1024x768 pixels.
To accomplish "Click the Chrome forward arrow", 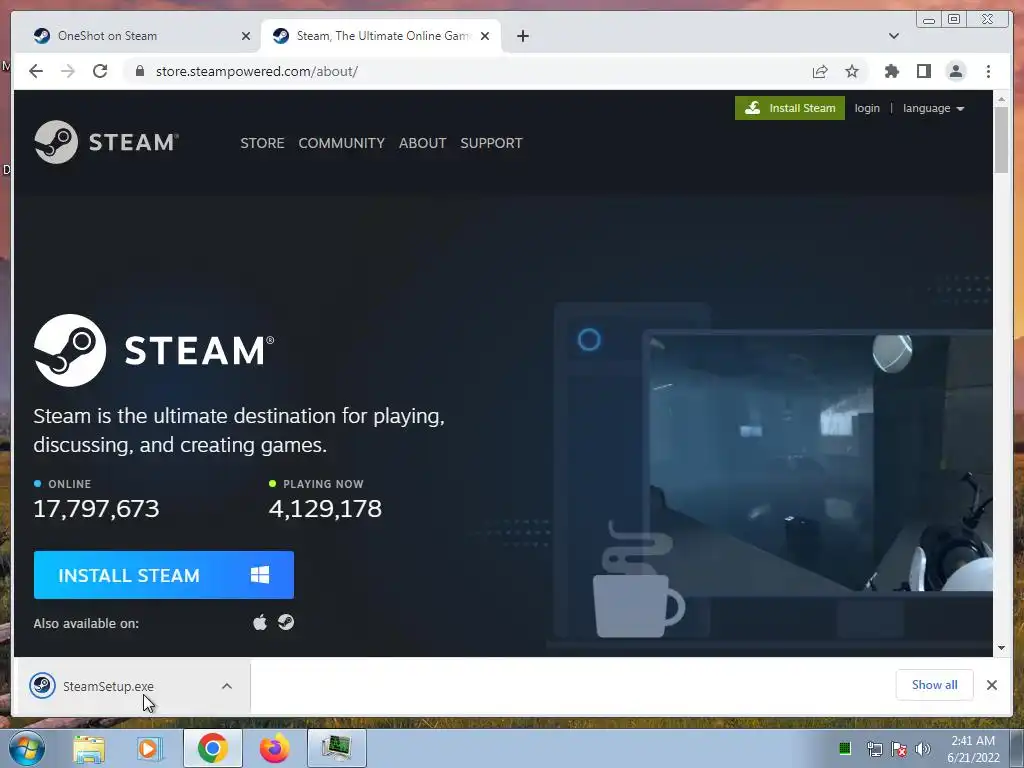I will [x=68, y=71].
